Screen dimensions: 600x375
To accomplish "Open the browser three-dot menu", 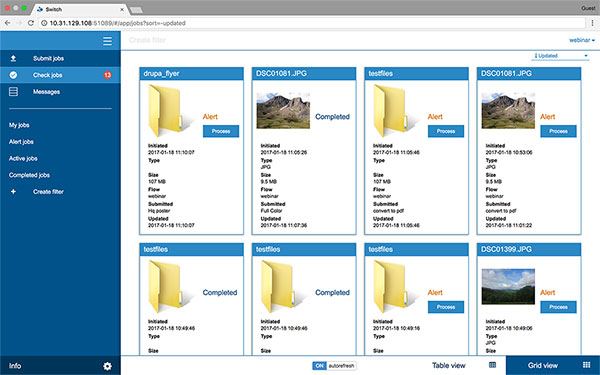I will coord(592,23).
